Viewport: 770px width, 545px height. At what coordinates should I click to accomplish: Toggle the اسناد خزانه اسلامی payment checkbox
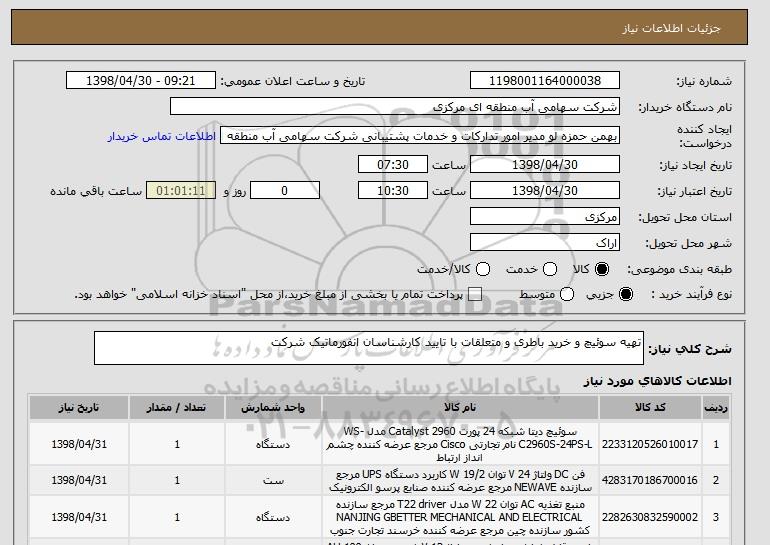[475, 295]
